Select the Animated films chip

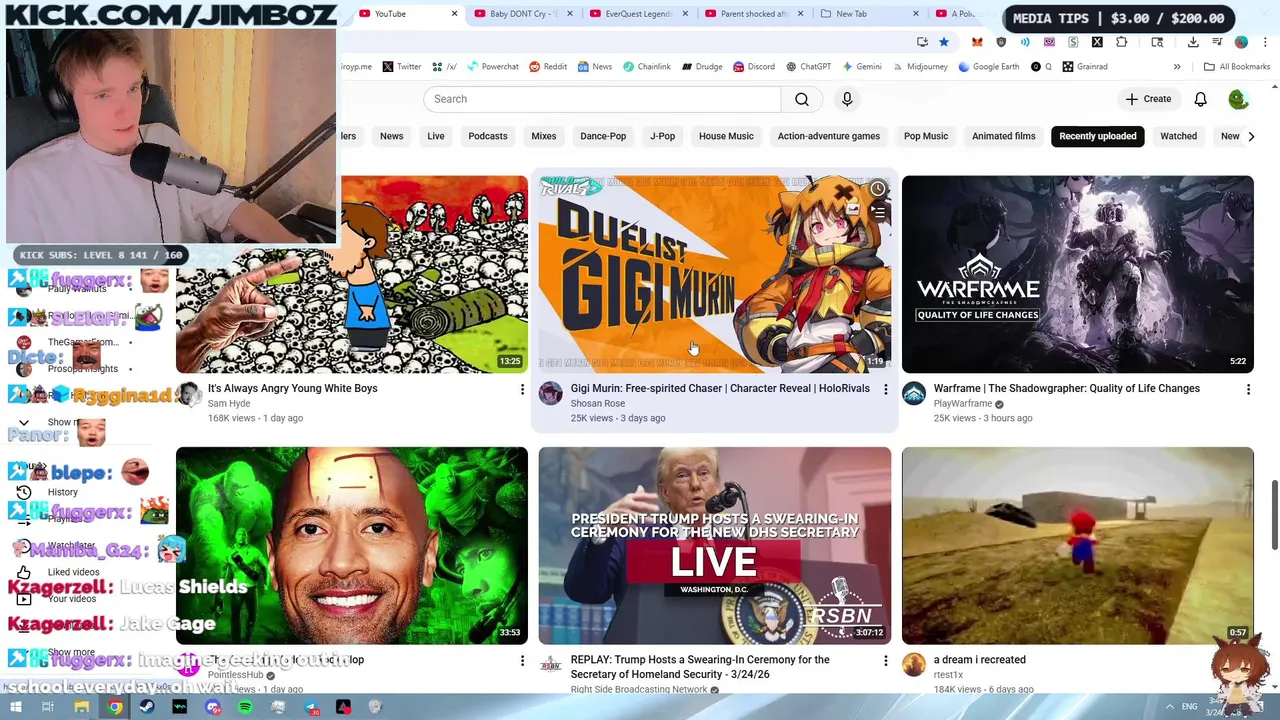[1004, 136]
